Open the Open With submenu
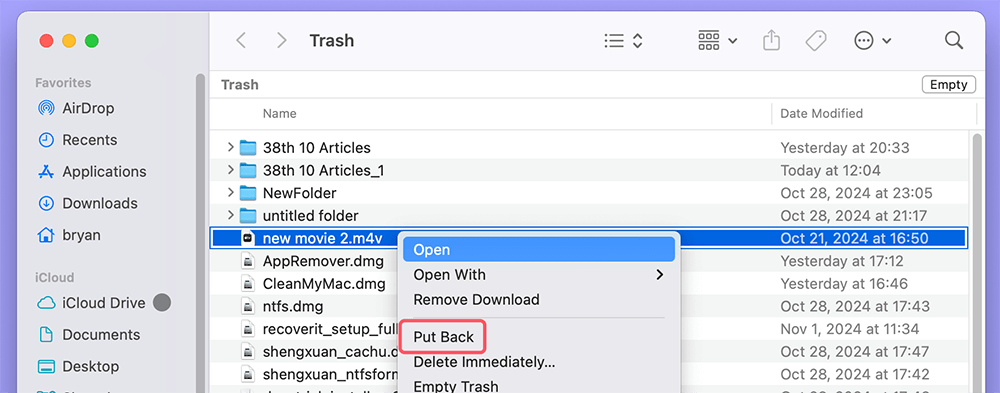This screenshot has height=393, width=1000. (x=539, y=275)
